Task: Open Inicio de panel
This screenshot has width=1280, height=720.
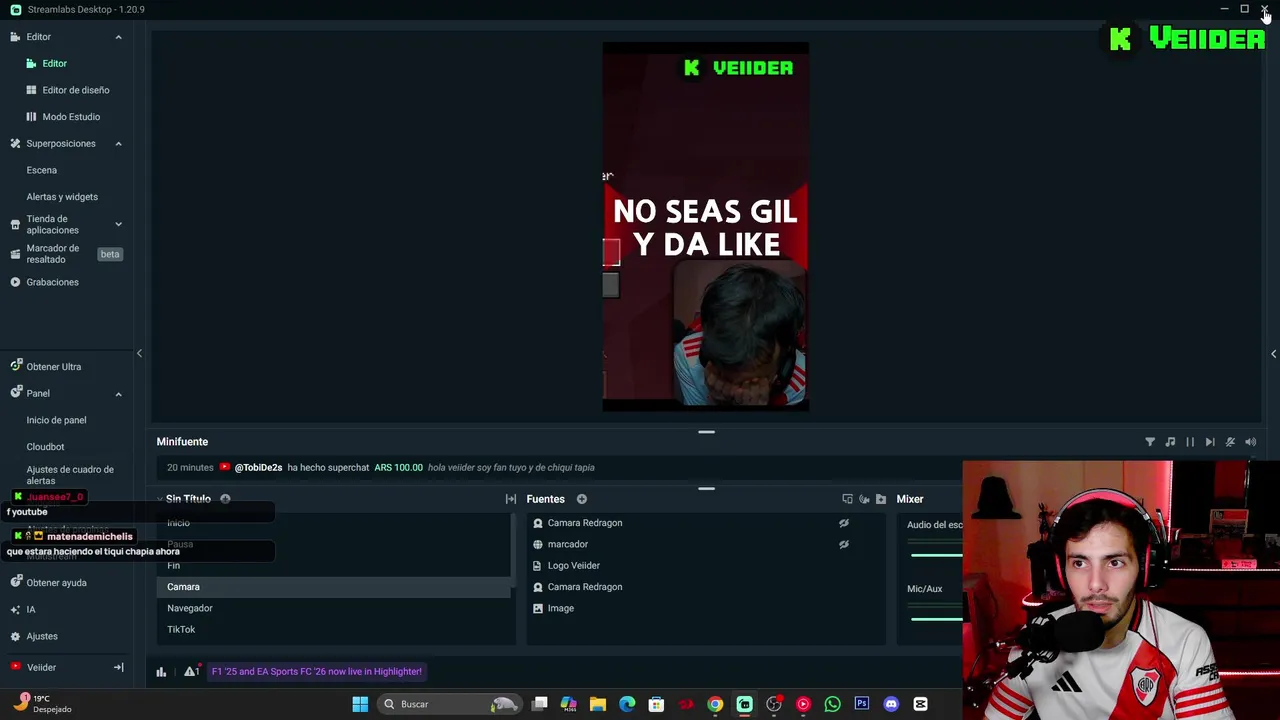Action: (x=56, y=420)
